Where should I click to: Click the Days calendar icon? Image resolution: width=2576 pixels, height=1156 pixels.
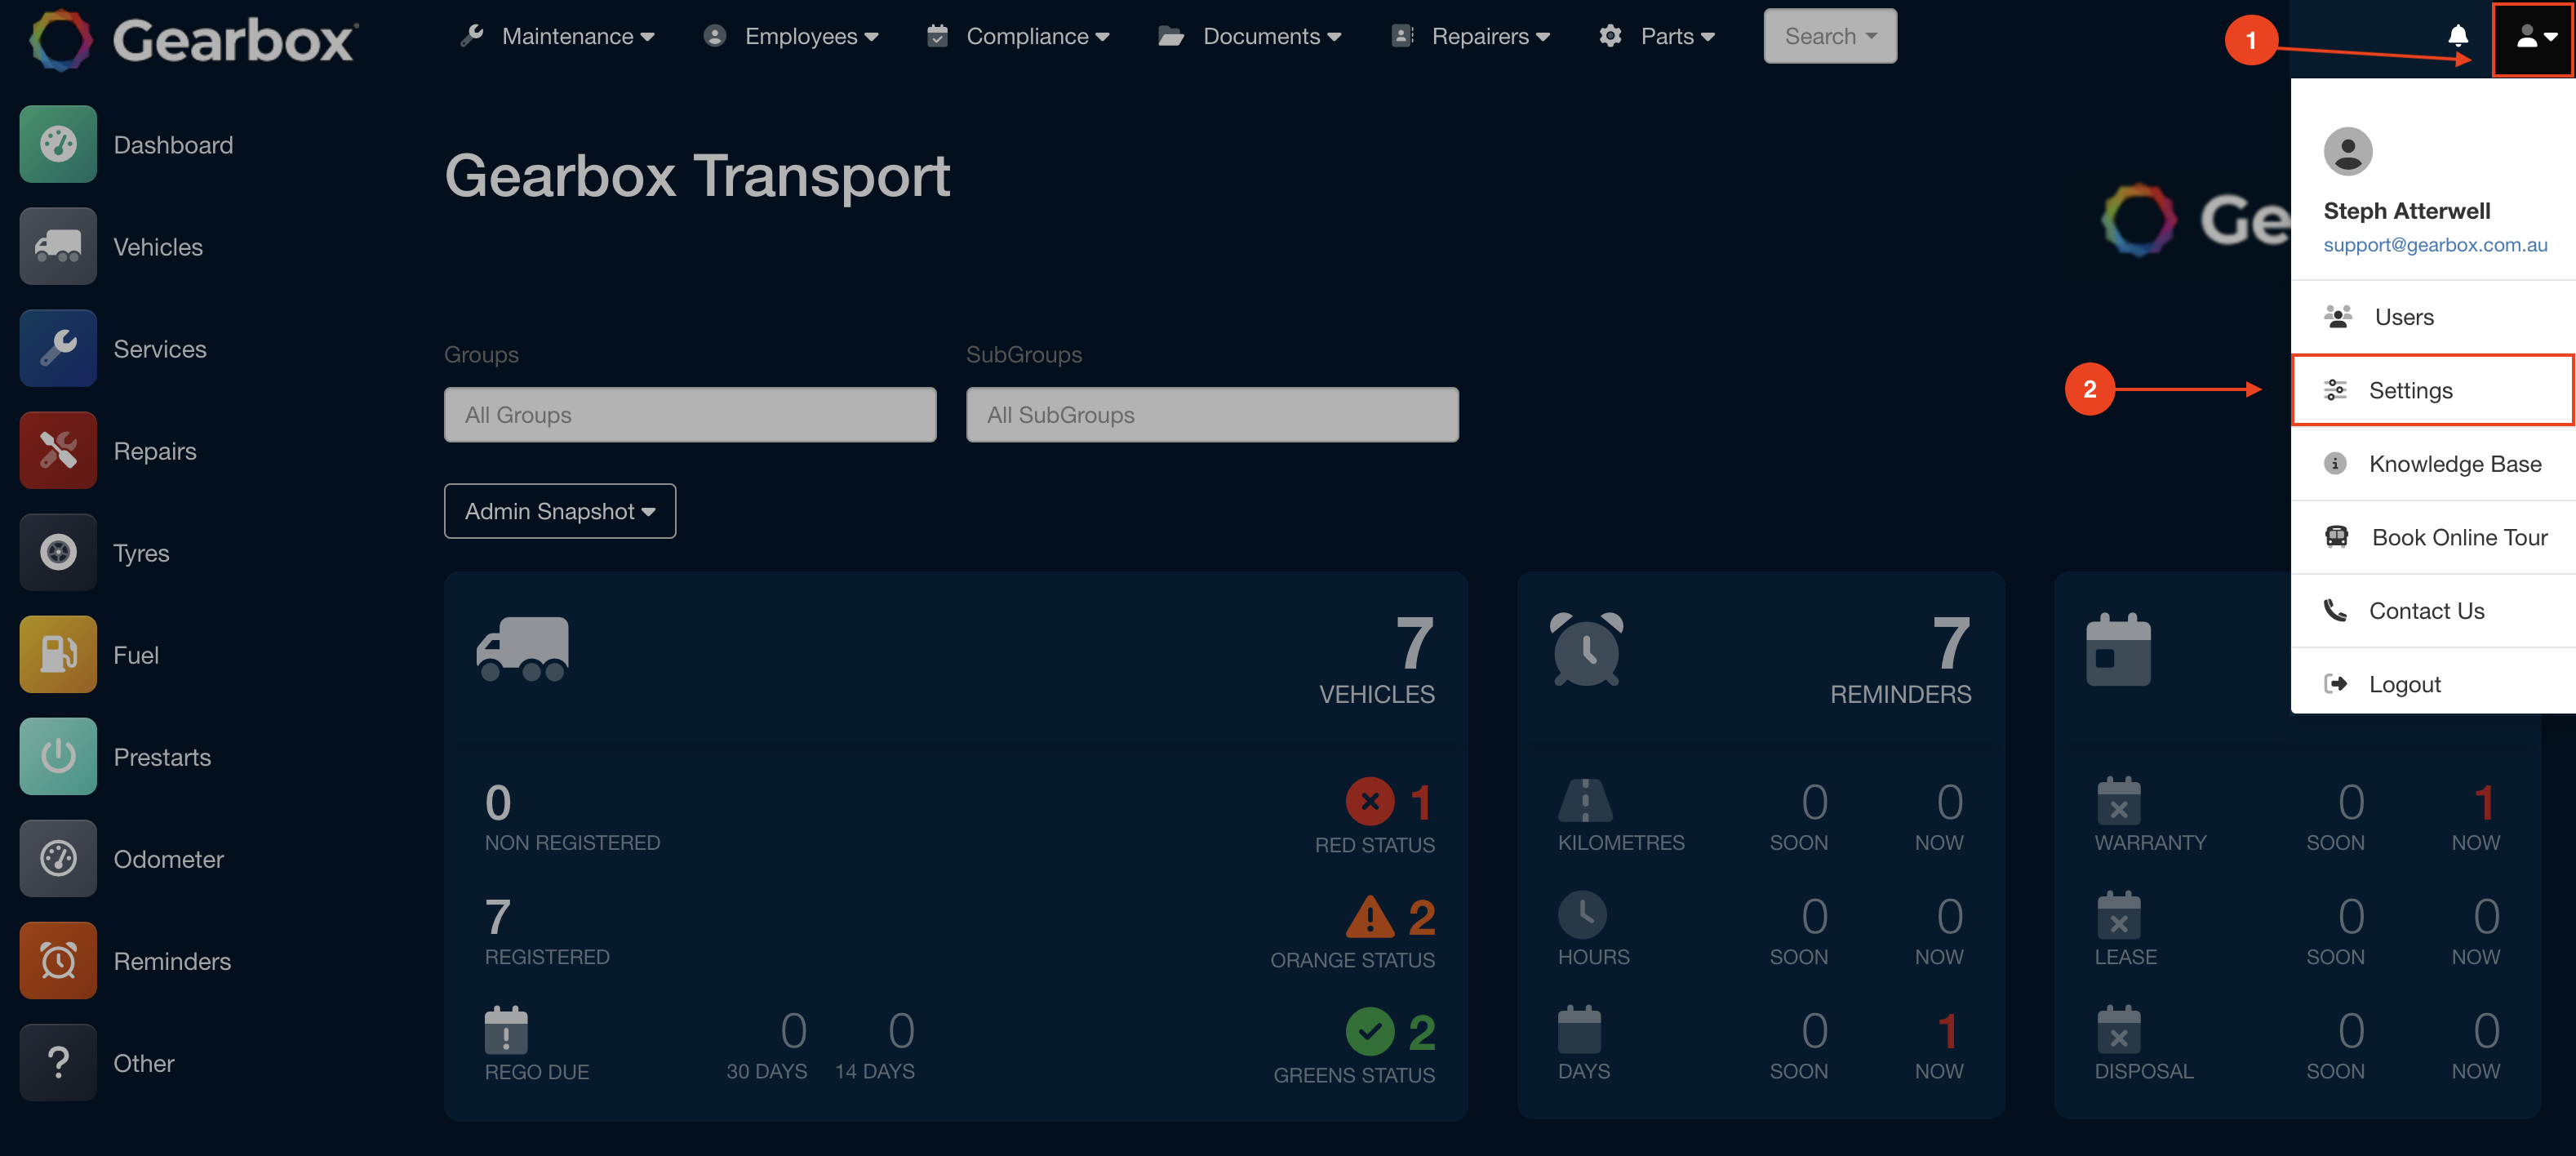pyautogui.click(x=1579, y=1029)
